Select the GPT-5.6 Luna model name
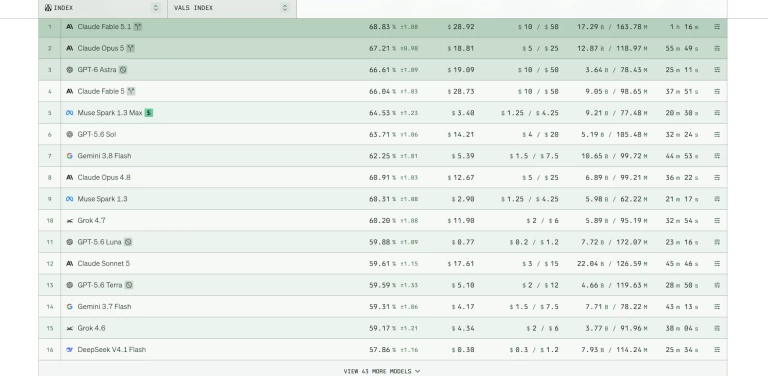 tap(99, 242)
